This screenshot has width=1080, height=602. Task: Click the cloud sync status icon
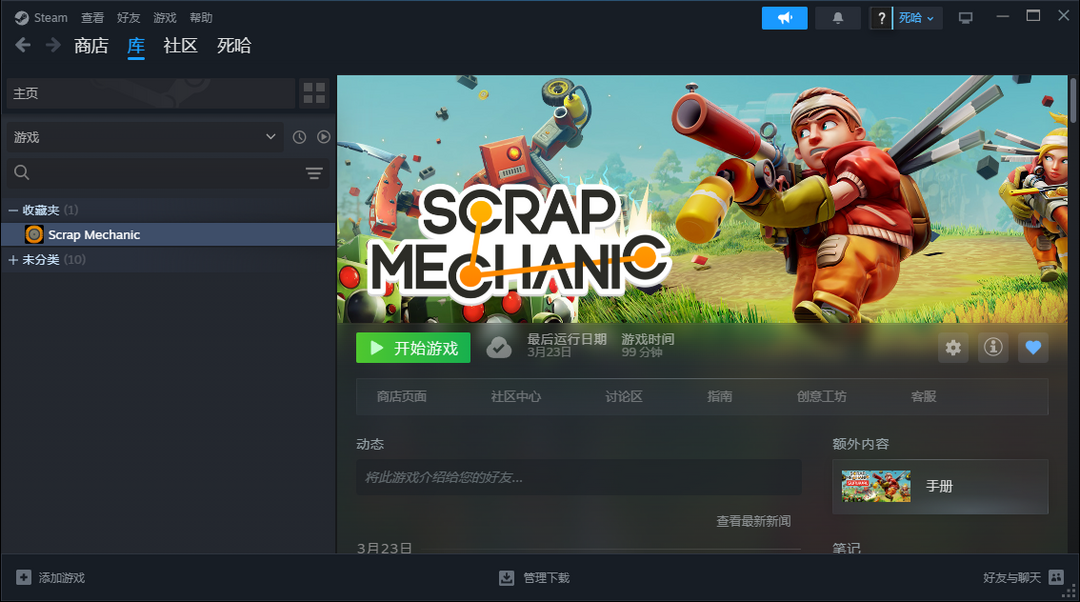point(498,348)
